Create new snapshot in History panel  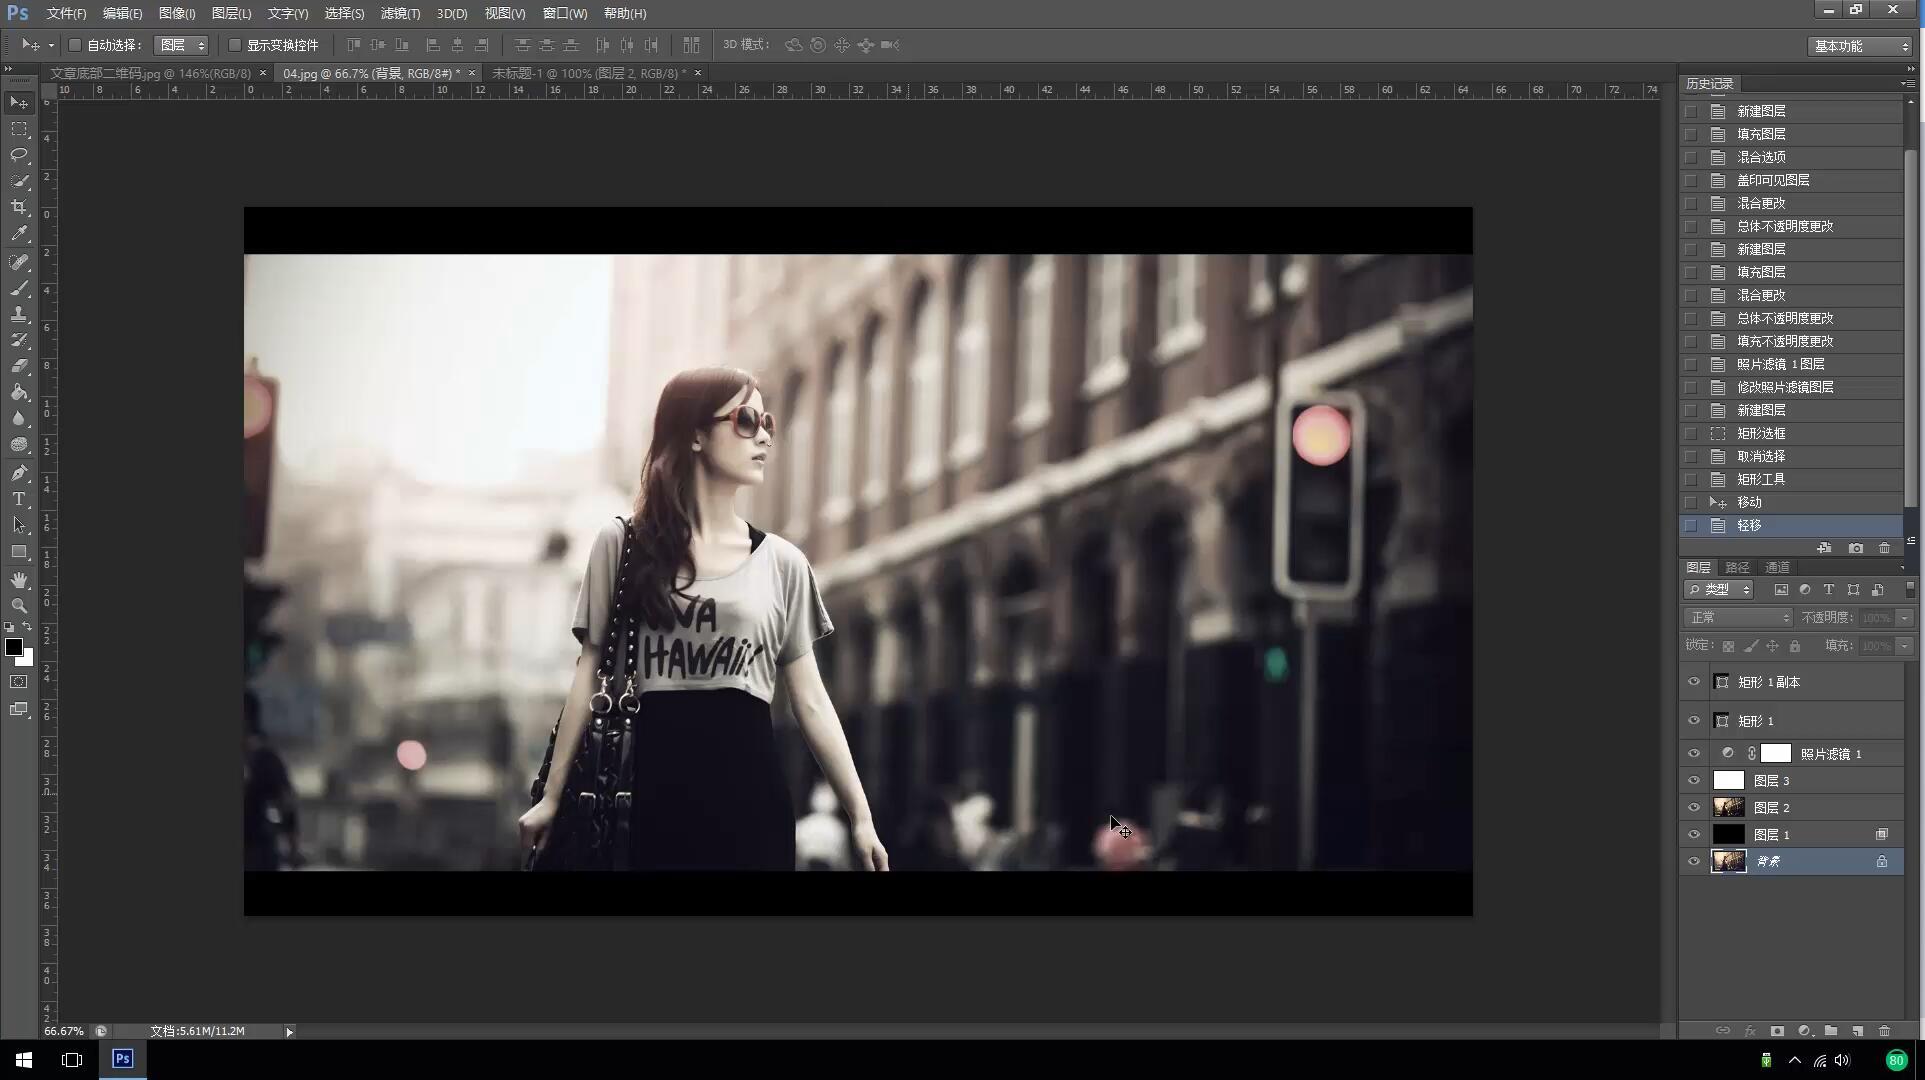click(x=1856, y=548)
